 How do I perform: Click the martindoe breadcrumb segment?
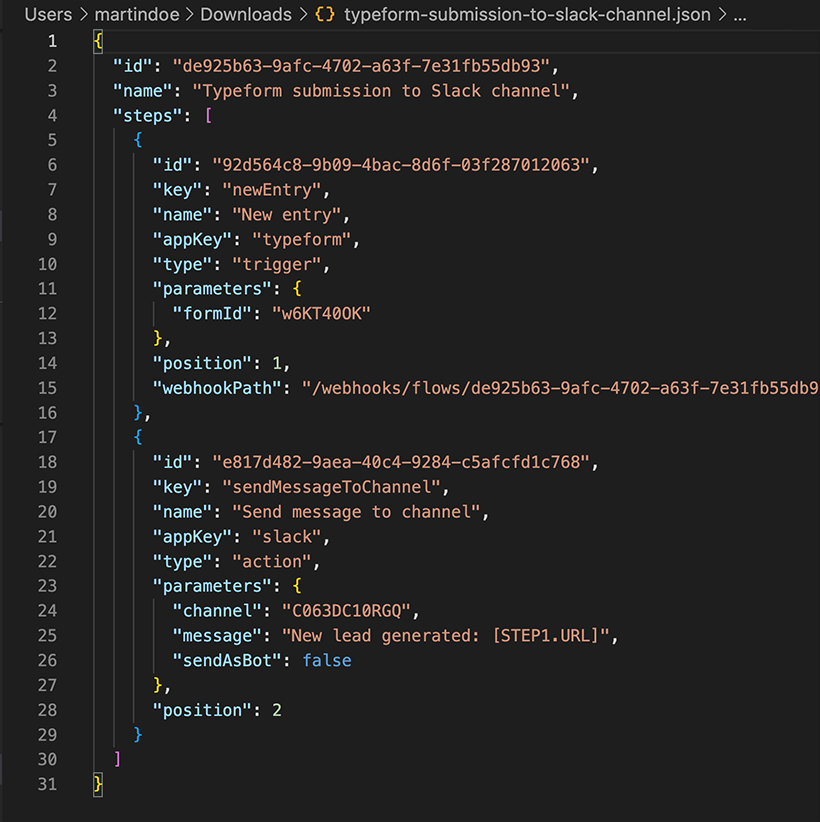[x=137, y=15]
